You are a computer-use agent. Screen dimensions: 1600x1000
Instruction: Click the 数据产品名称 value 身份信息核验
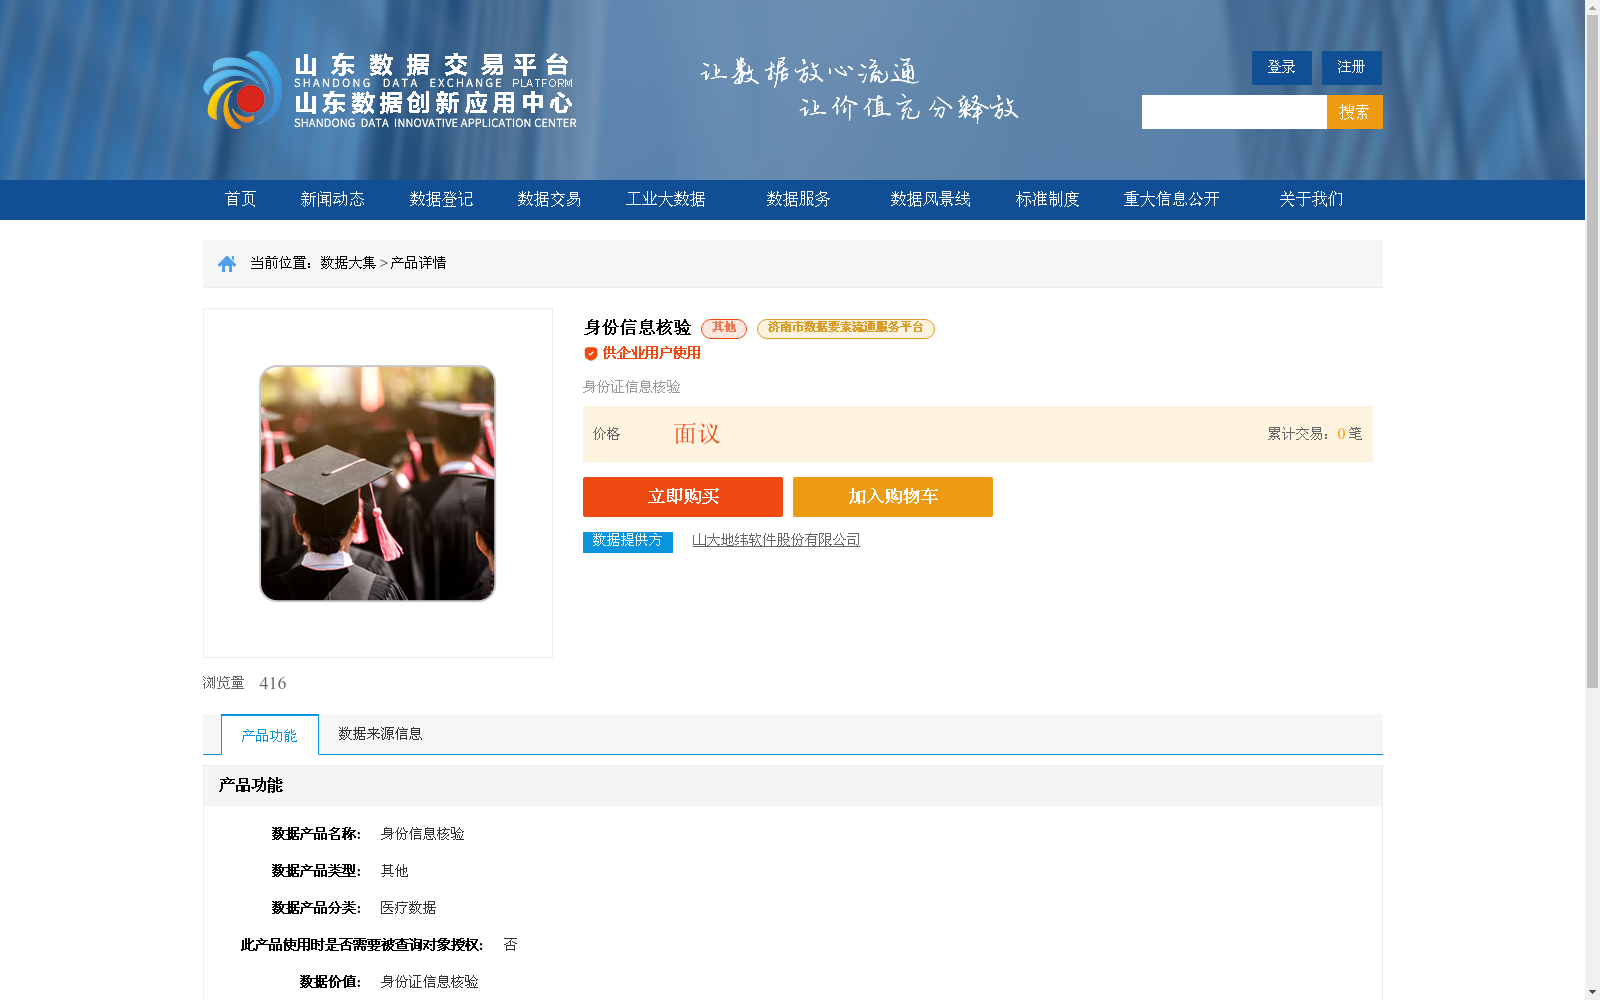(x=422, y=834)
